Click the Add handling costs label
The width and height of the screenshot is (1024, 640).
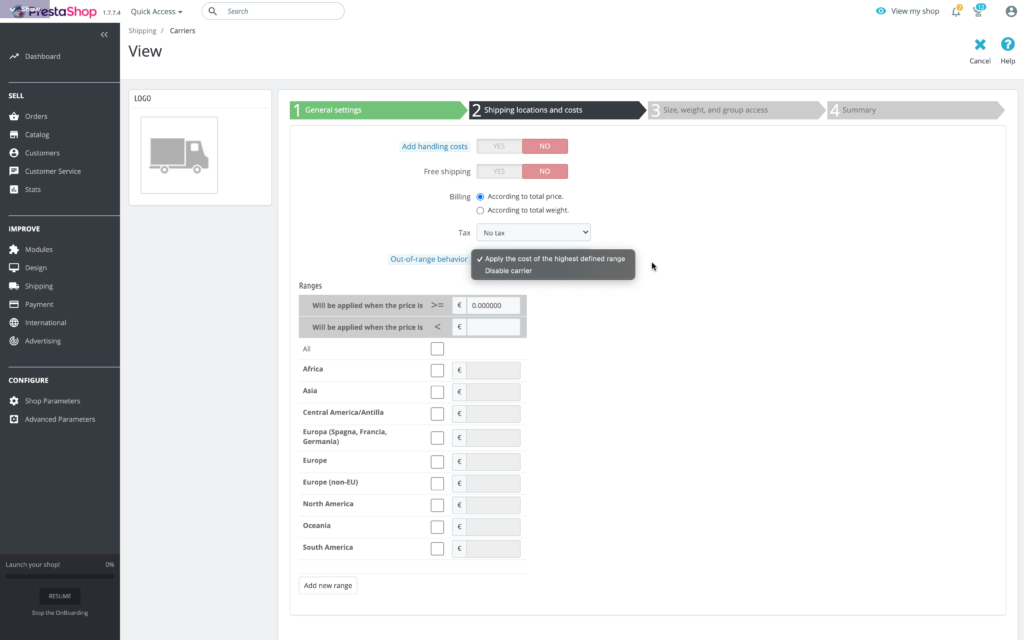point(434,146)
